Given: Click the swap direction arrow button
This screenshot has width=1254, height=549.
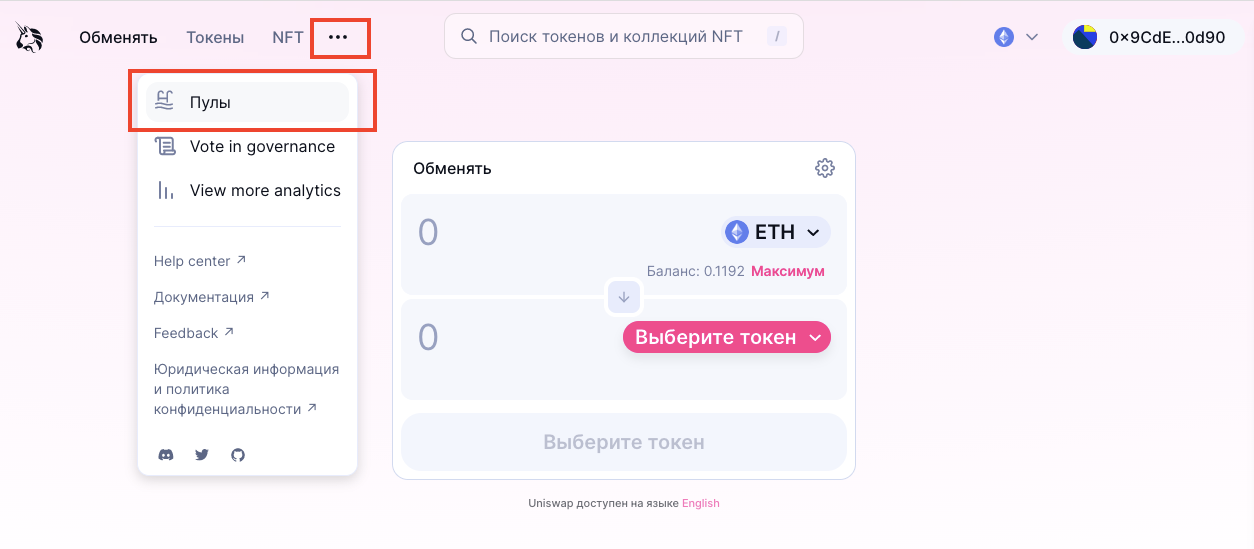Looking at the screenshot, I should point(624,296).
